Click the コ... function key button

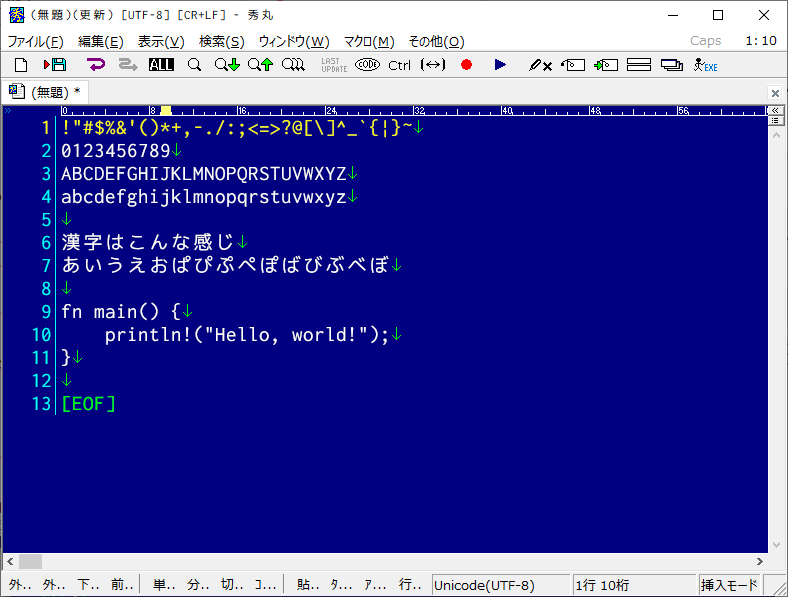point(265,584)
